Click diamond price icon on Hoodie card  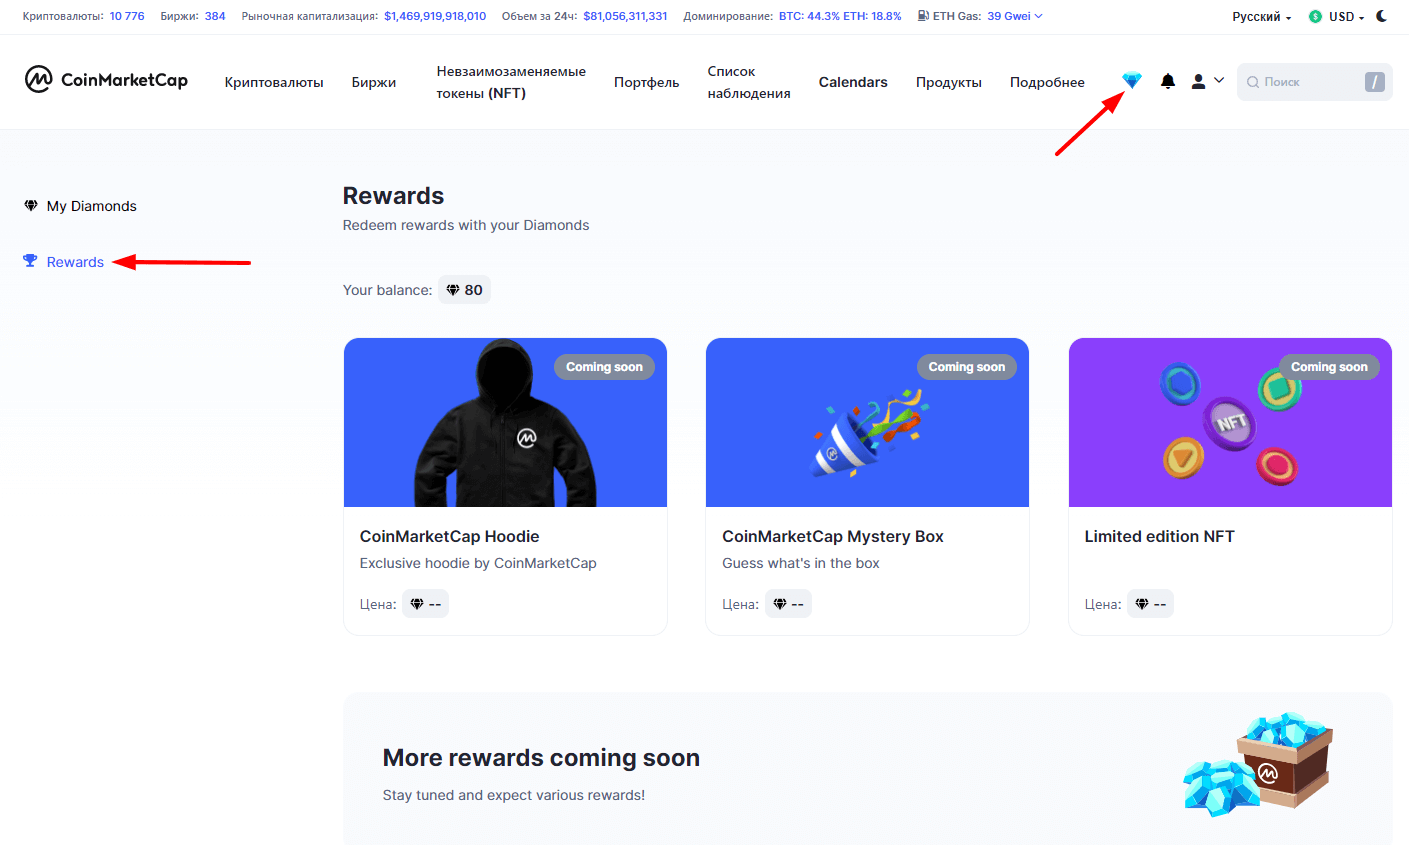coord(417,604)
